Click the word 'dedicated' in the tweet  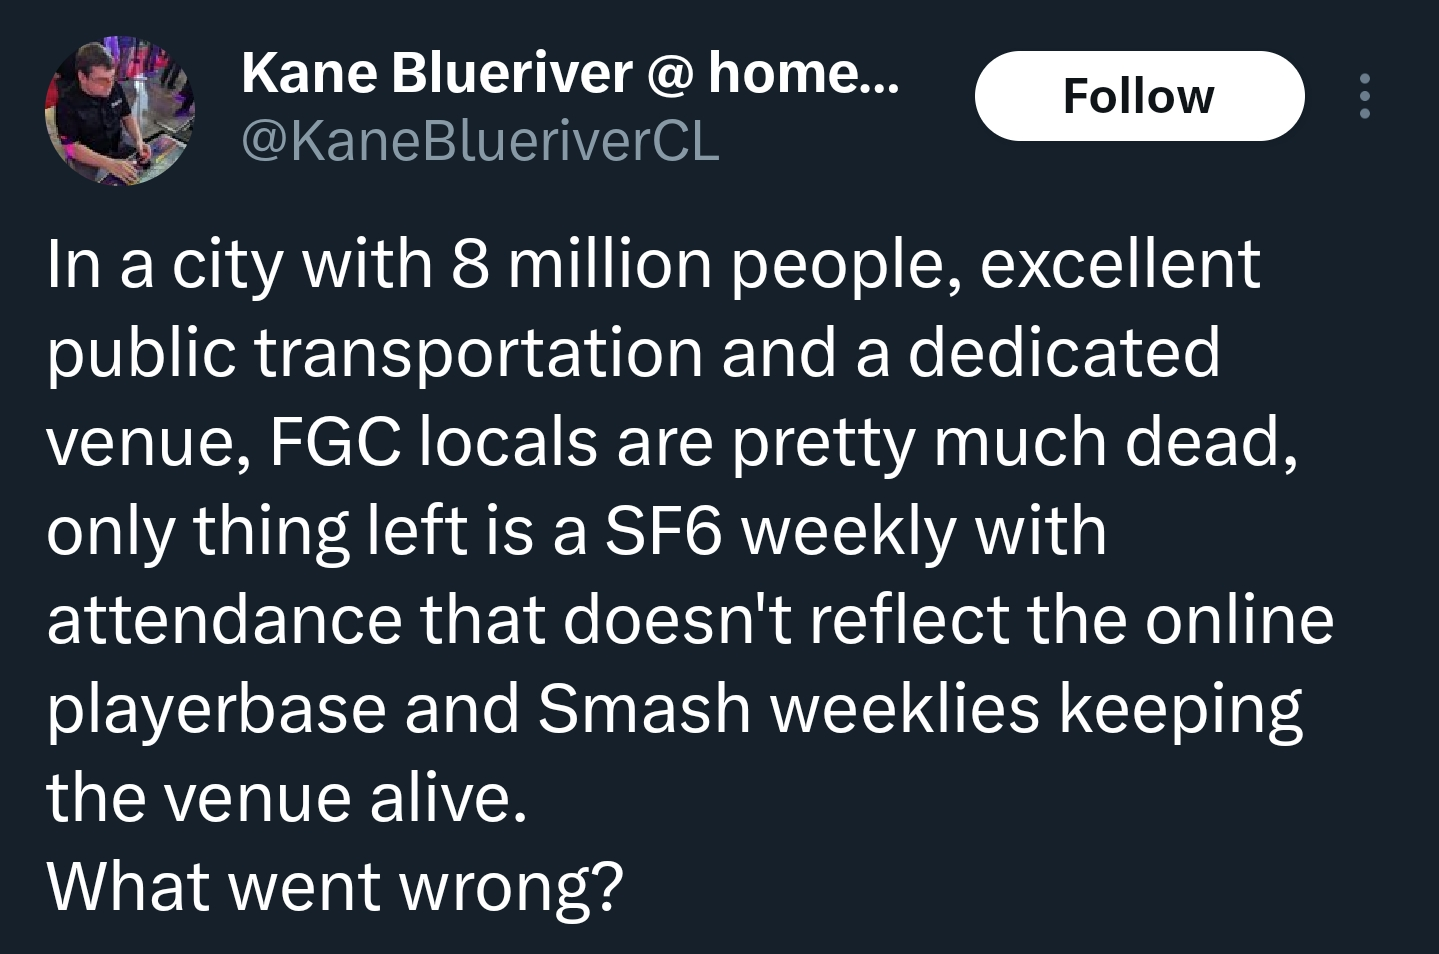(x=1064, y=353)
